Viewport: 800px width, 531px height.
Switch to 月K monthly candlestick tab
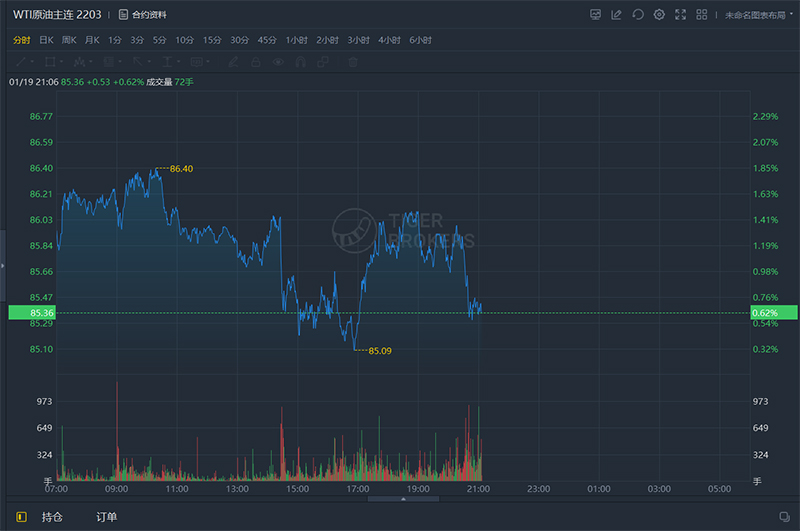(92, 40)
